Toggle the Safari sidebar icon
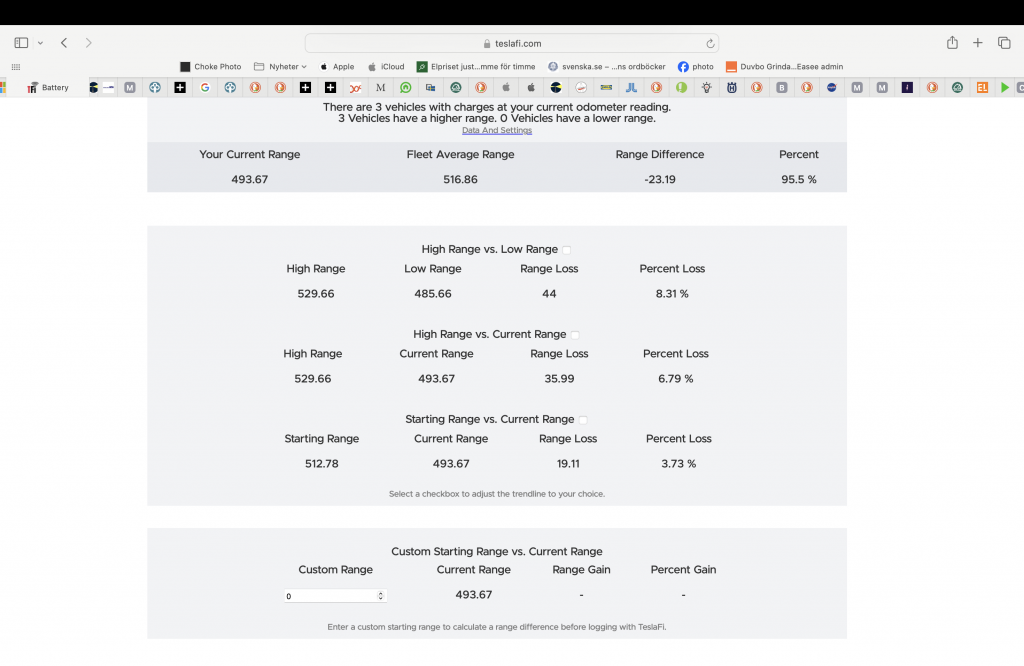 tap(21, 43)
